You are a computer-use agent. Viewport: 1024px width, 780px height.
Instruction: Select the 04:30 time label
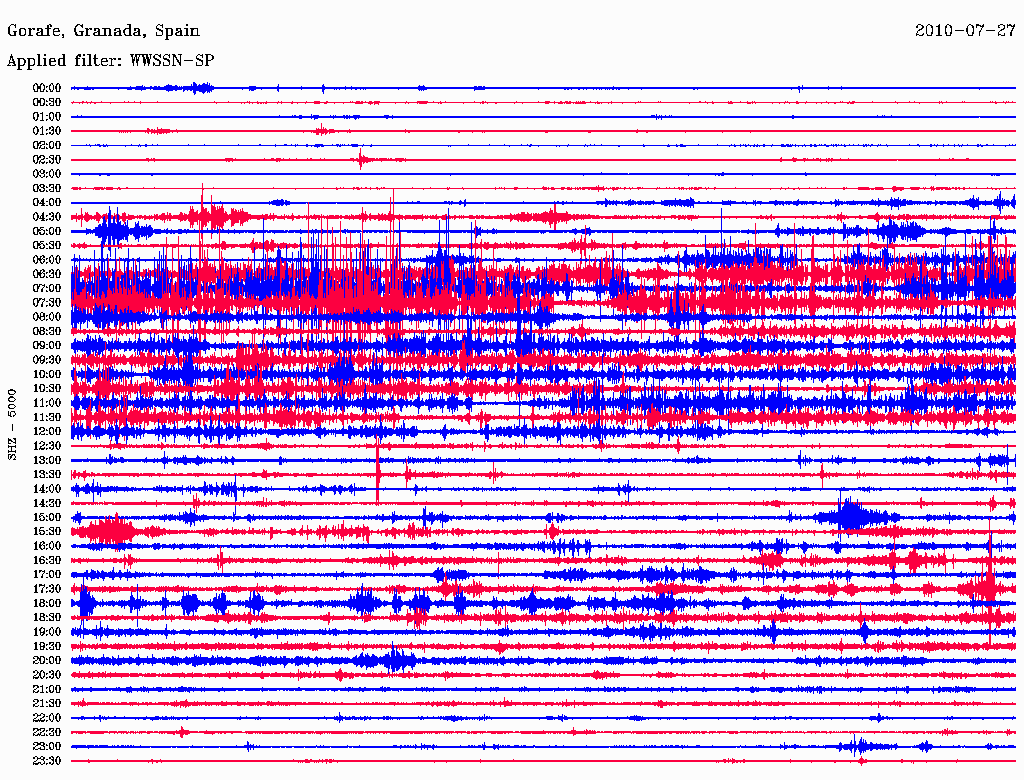46,217
